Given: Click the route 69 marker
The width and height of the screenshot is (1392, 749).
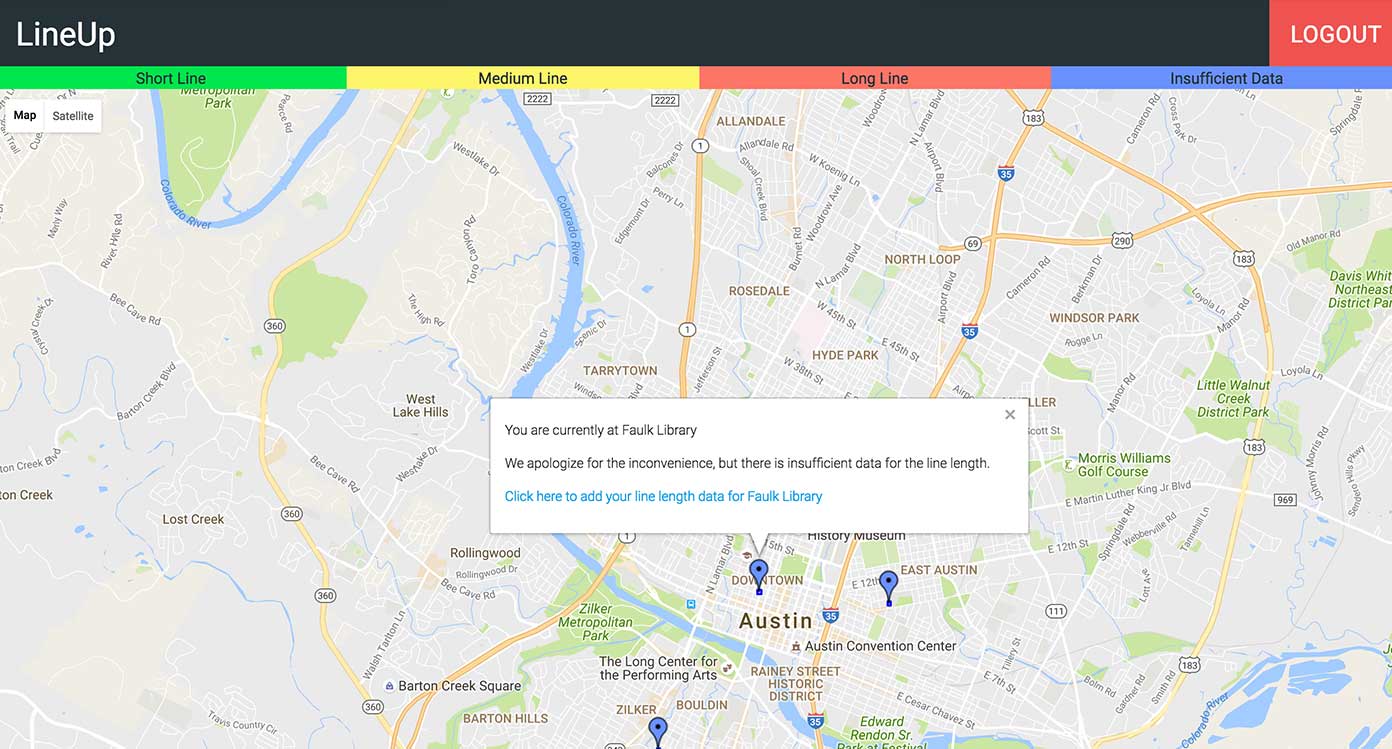Looking at the screenshot, I should tap(973, 244).
